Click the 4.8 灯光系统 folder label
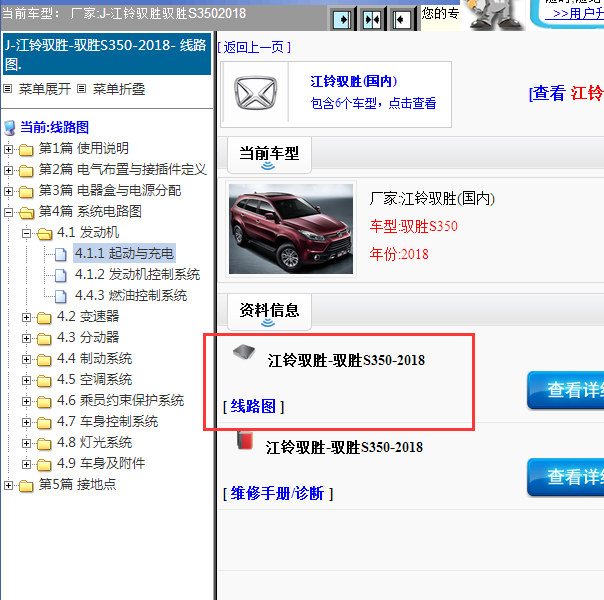The image size is (604, 600). coord(94,442)
